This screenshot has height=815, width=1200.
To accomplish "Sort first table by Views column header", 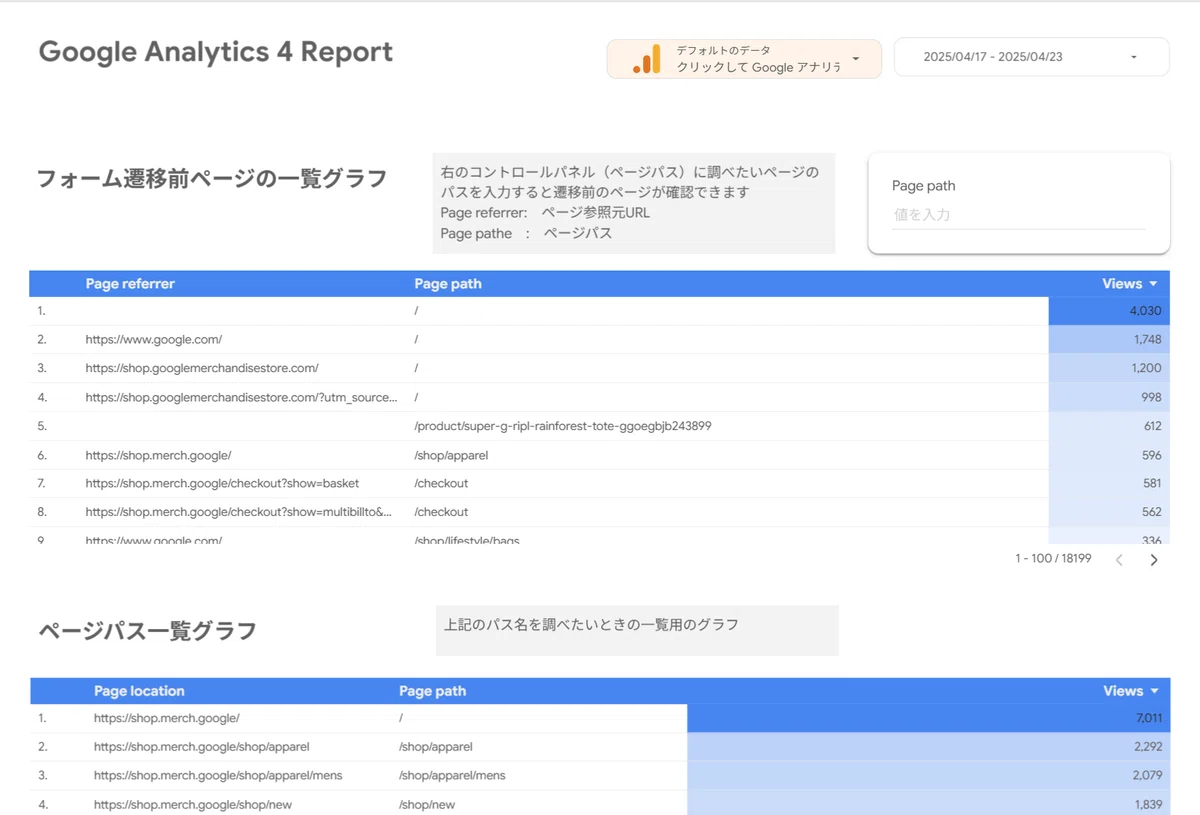I will pos(1130,284).
